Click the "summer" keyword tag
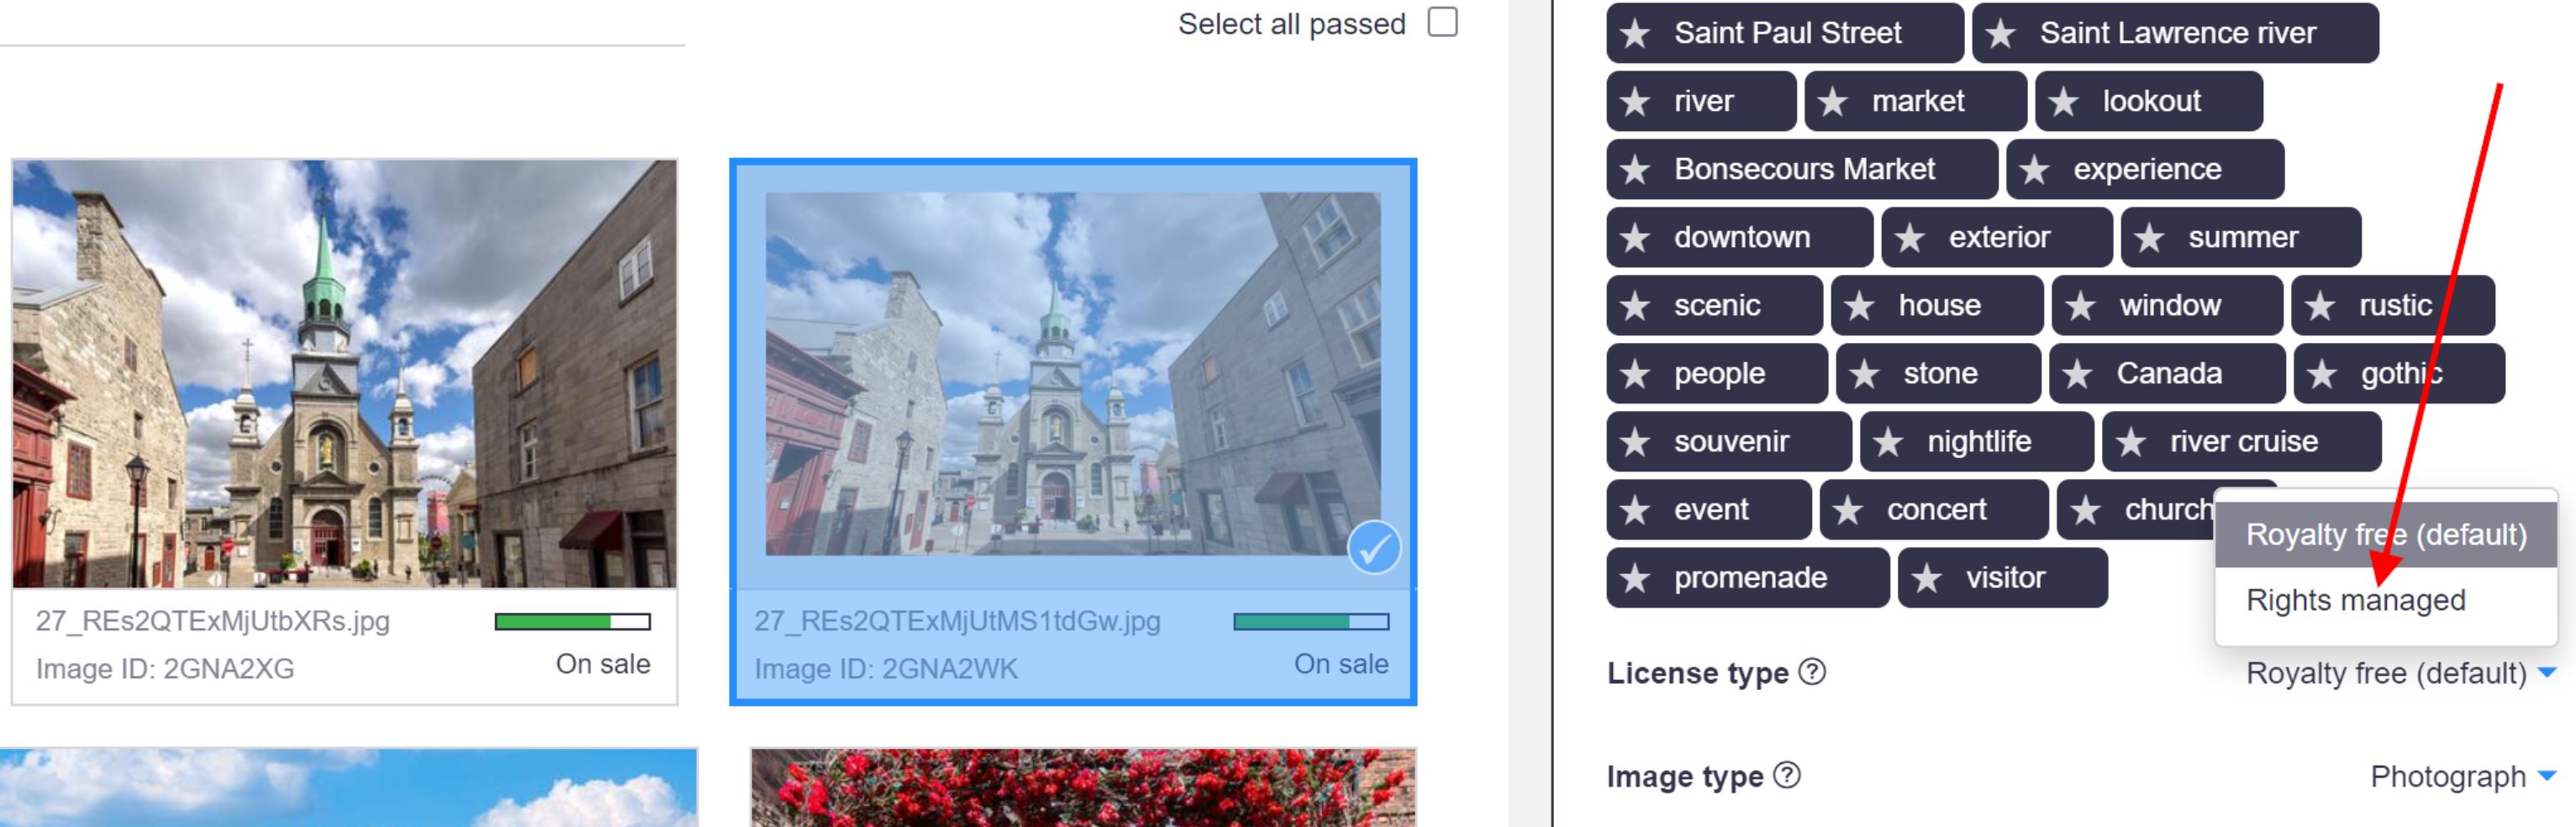The image size is (2576, 827). pyautogui.click(x=2243, y=237)
